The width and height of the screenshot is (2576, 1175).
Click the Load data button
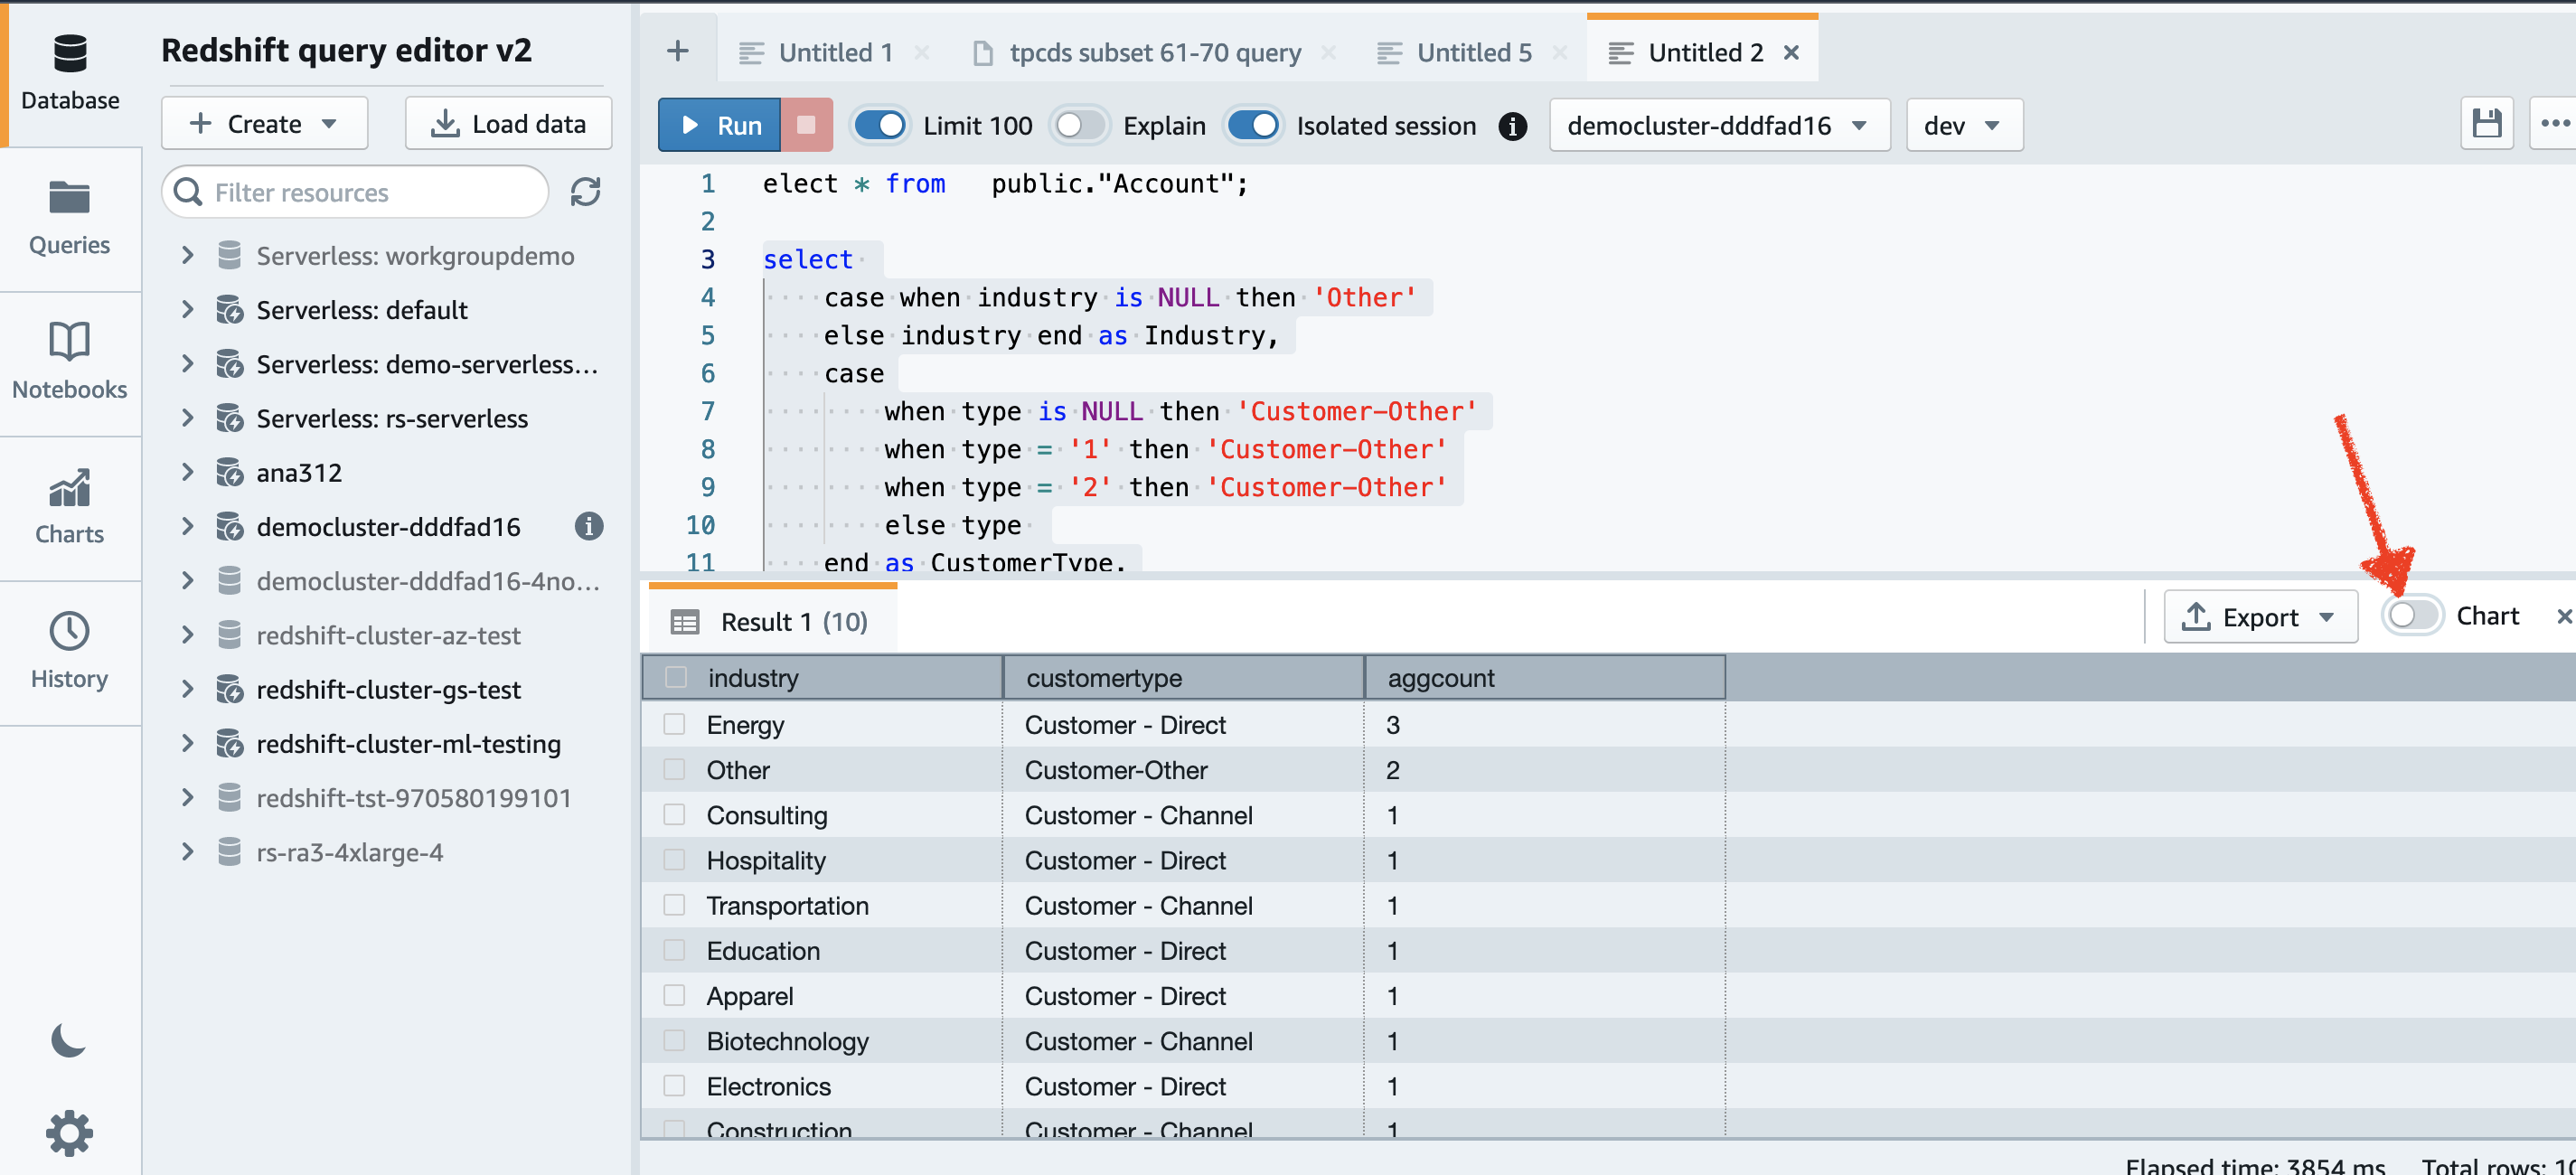(508, 124)
